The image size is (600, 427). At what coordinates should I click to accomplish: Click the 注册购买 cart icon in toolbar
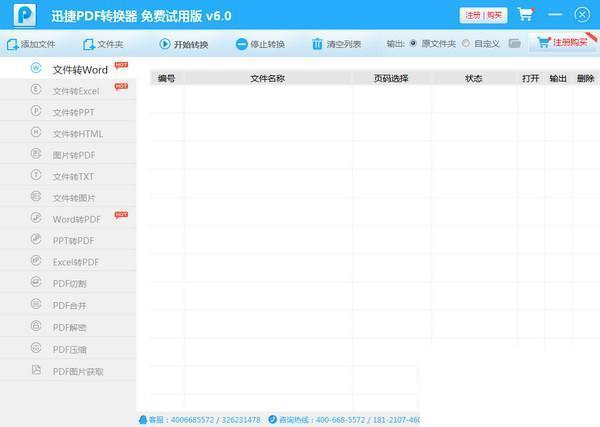click(543, 42)
